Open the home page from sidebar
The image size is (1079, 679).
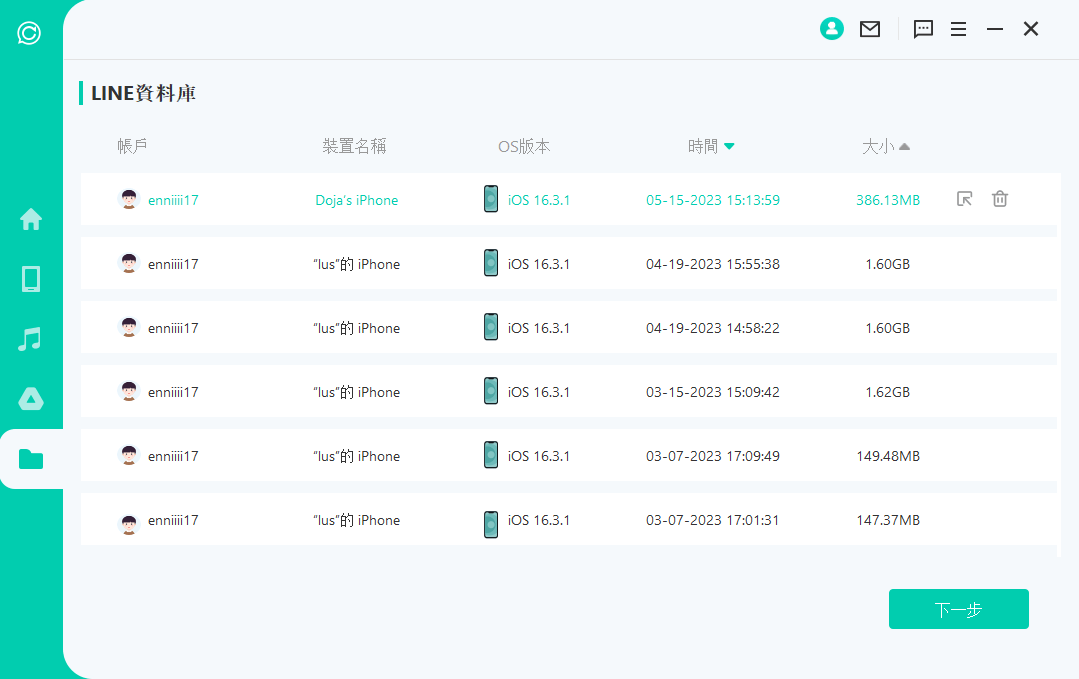point(31,219)
